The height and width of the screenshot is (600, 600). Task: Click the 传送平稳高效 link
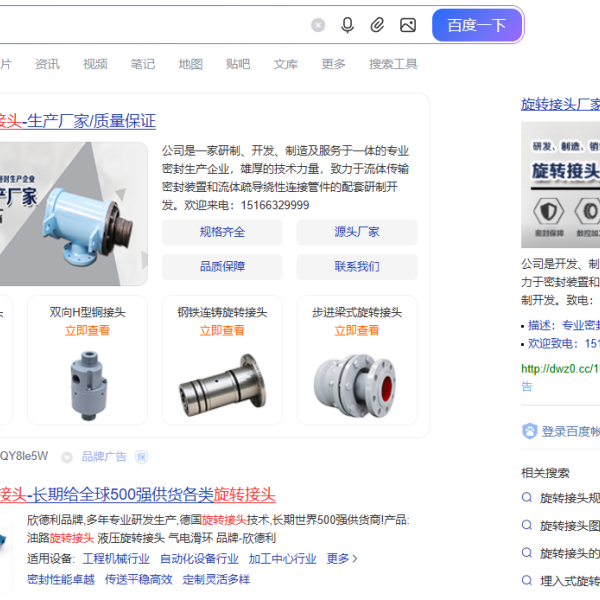(x=139, y=579)
